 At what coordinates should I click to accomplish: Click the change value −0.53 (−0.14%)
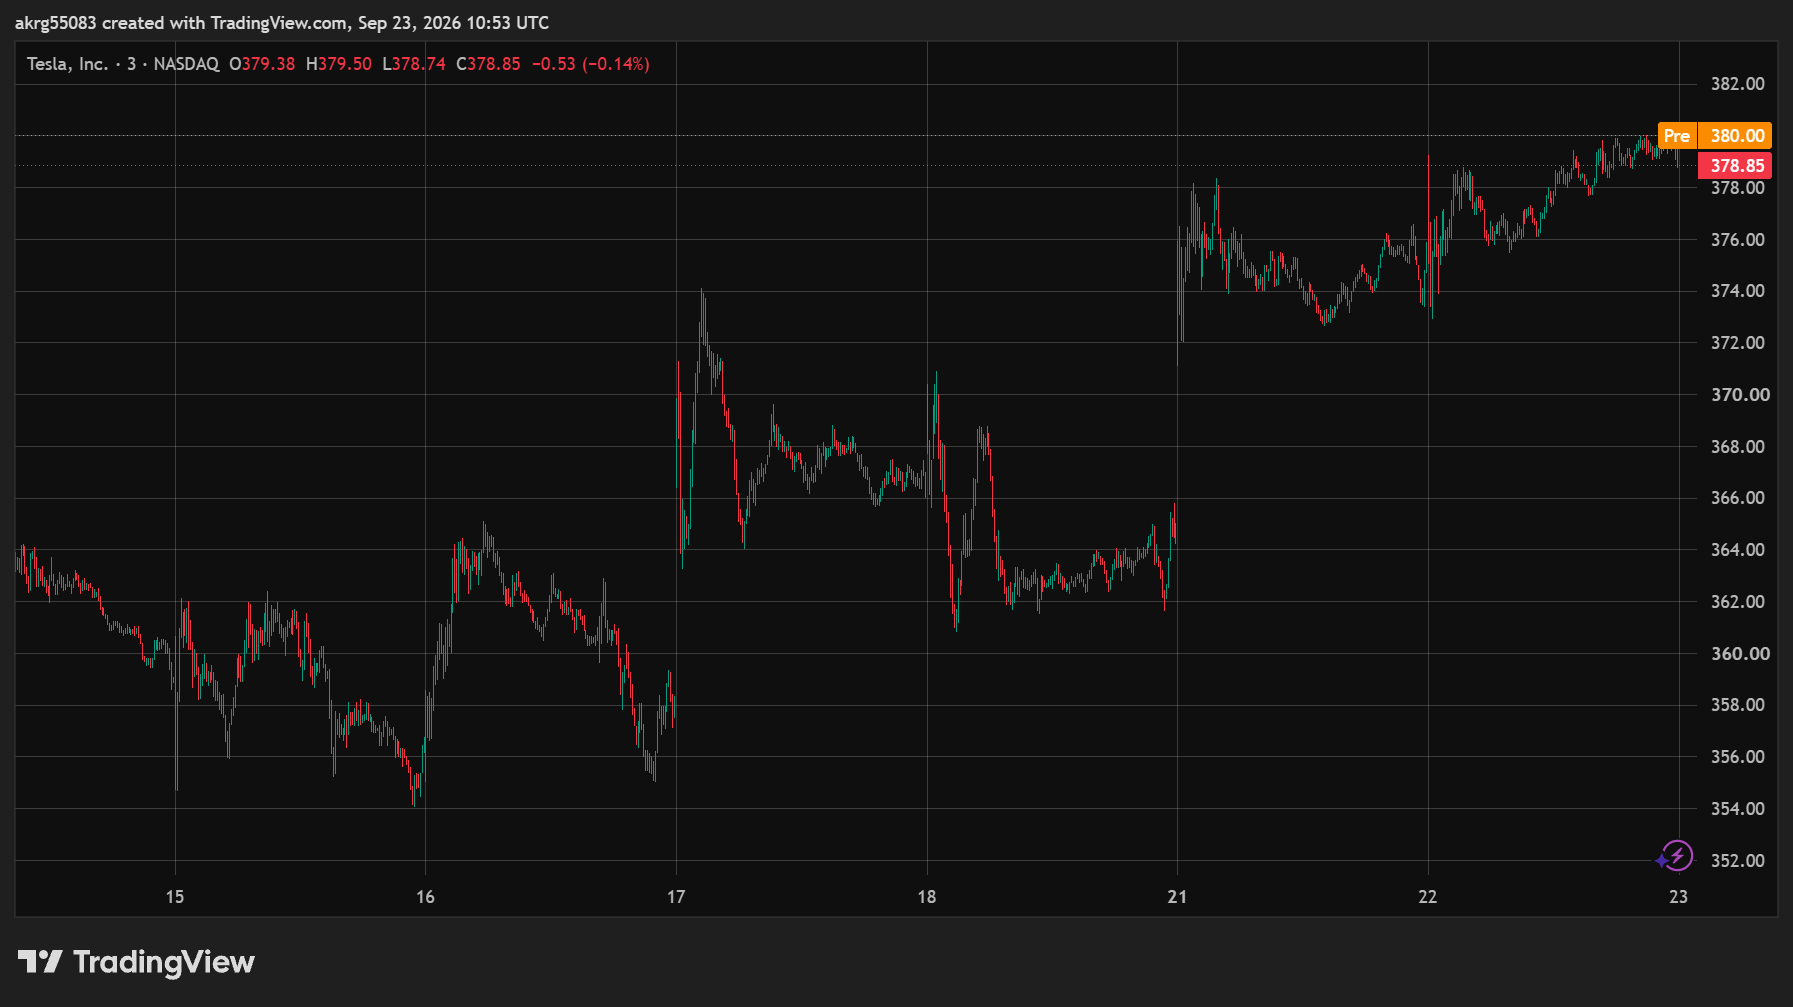click(x=590, y=64)
